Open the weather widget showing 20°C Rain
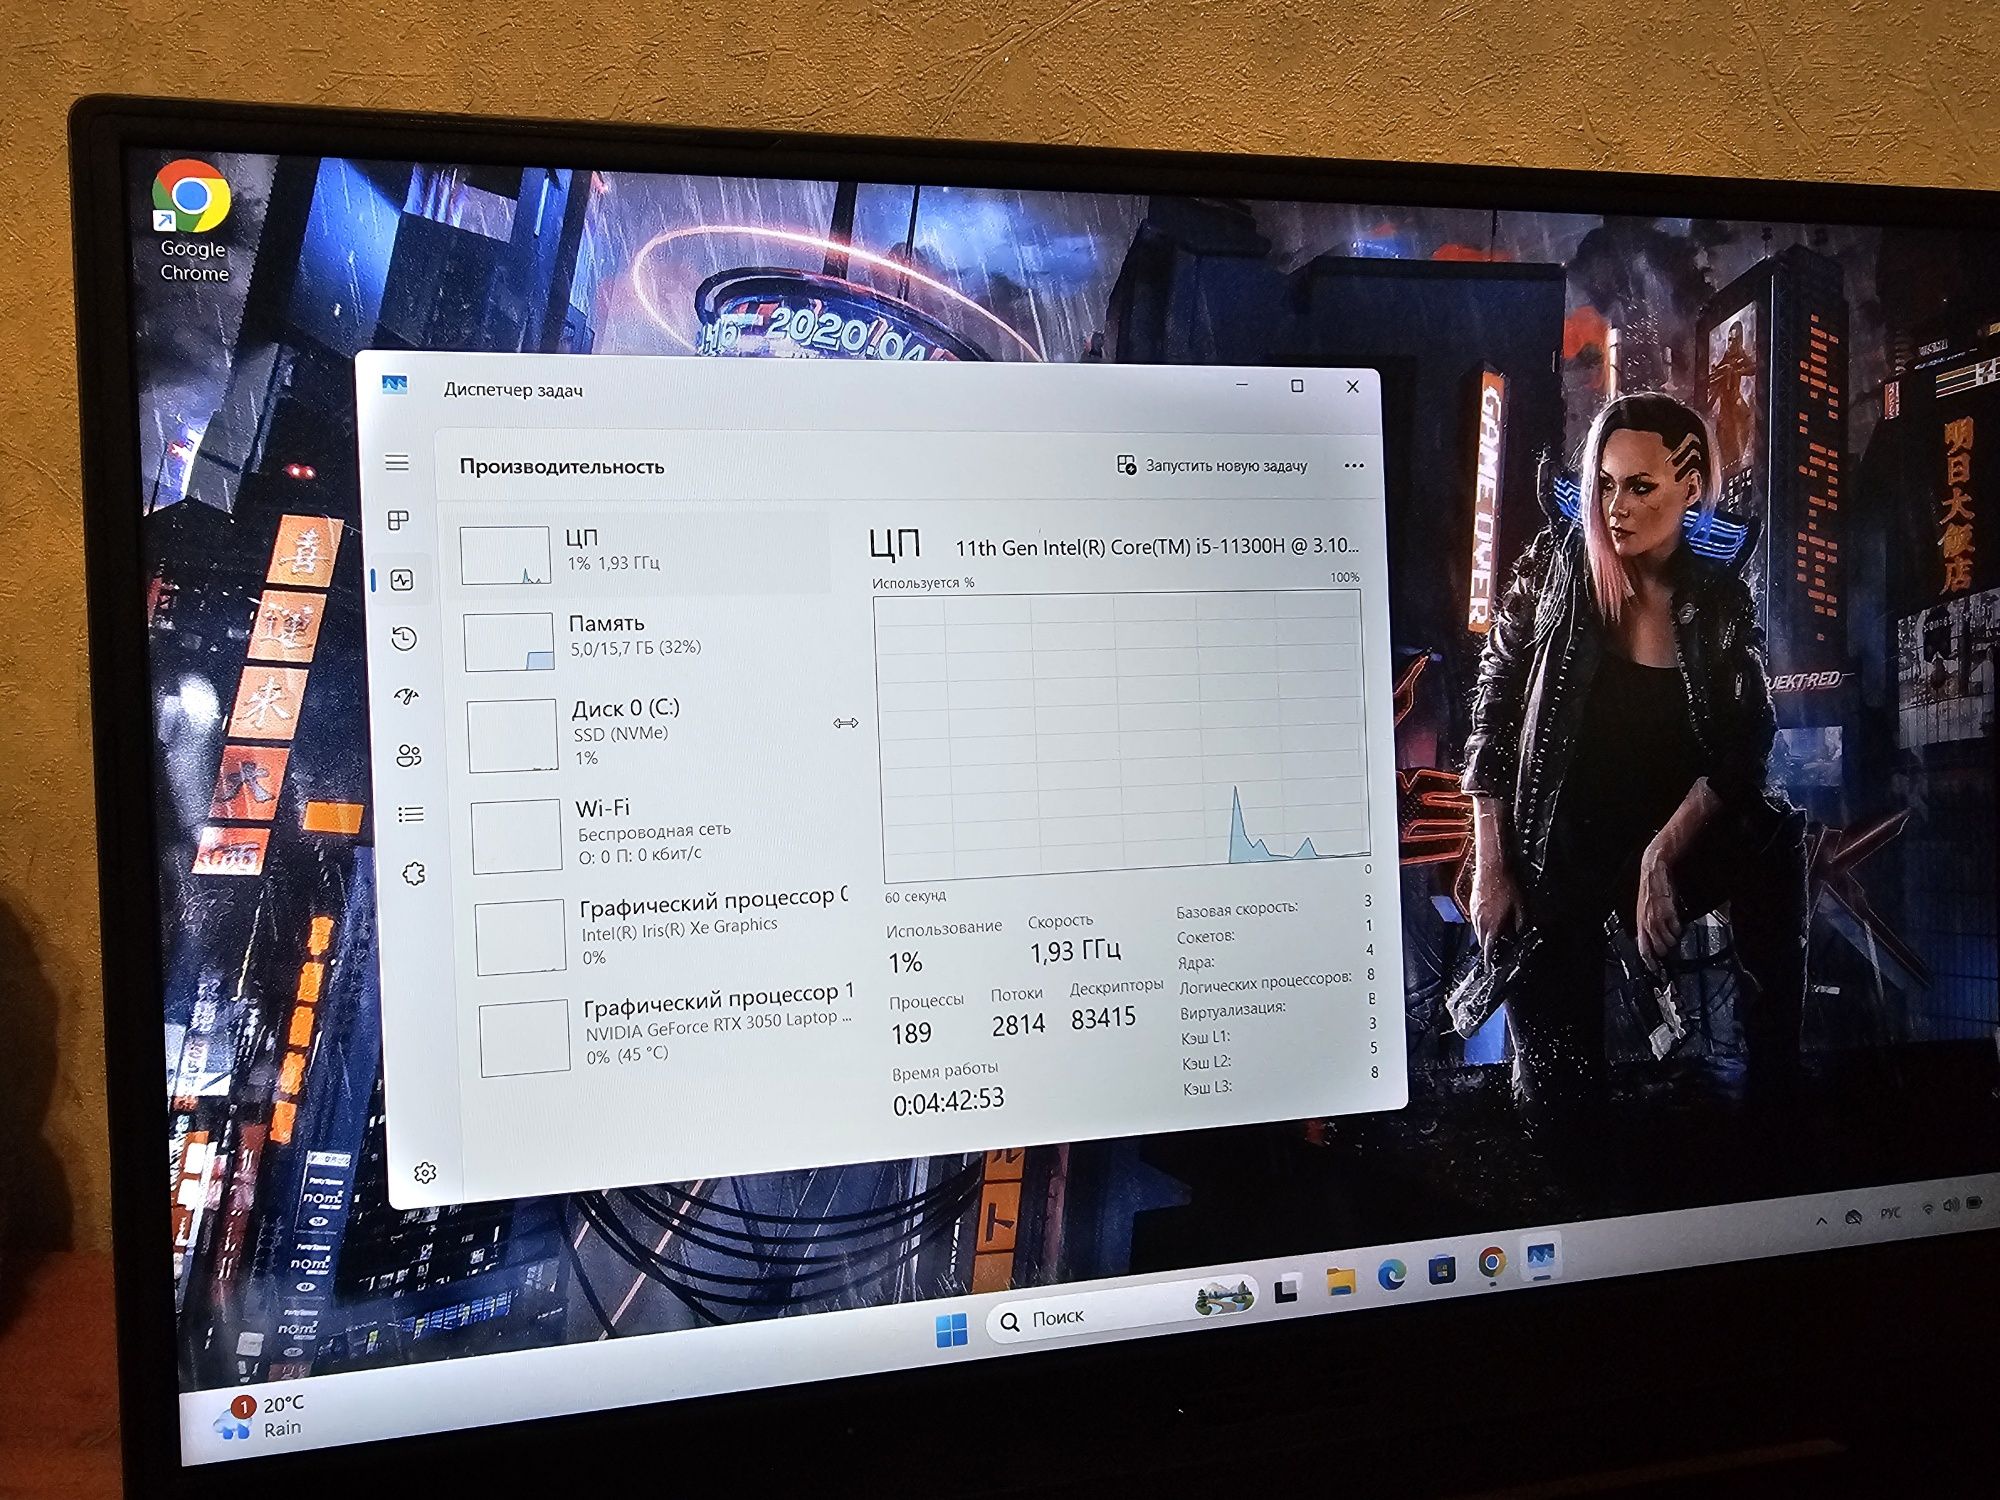Screen dimensions: 2000x1500 tap(258, 1417)
